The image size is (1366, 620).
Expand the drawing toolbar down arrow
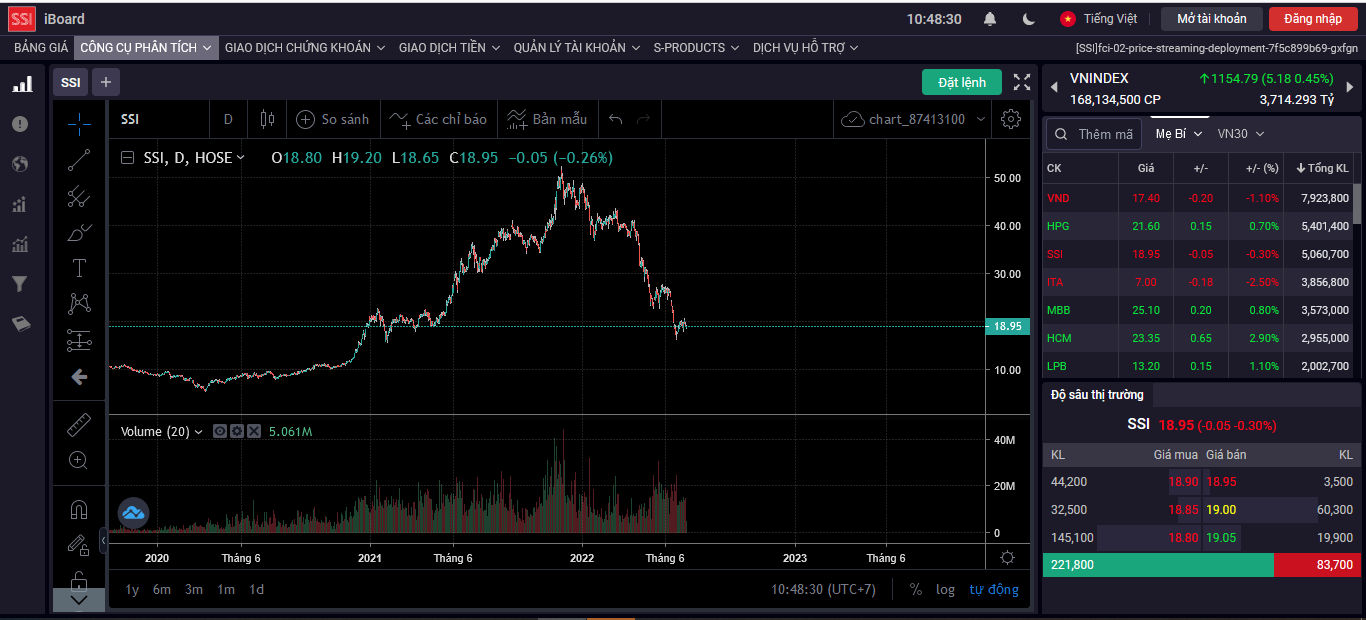click(x=79, y=600)
